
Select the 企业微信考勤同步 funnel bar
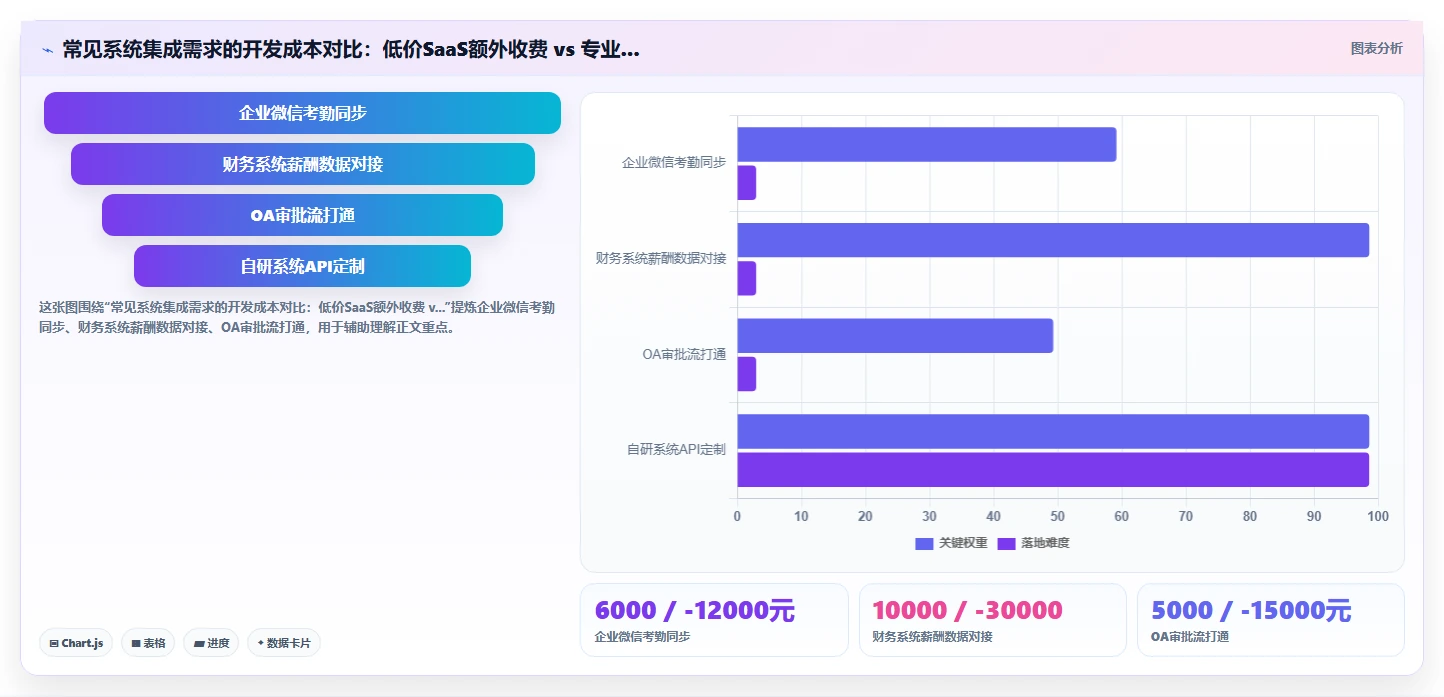coord(302,113)
